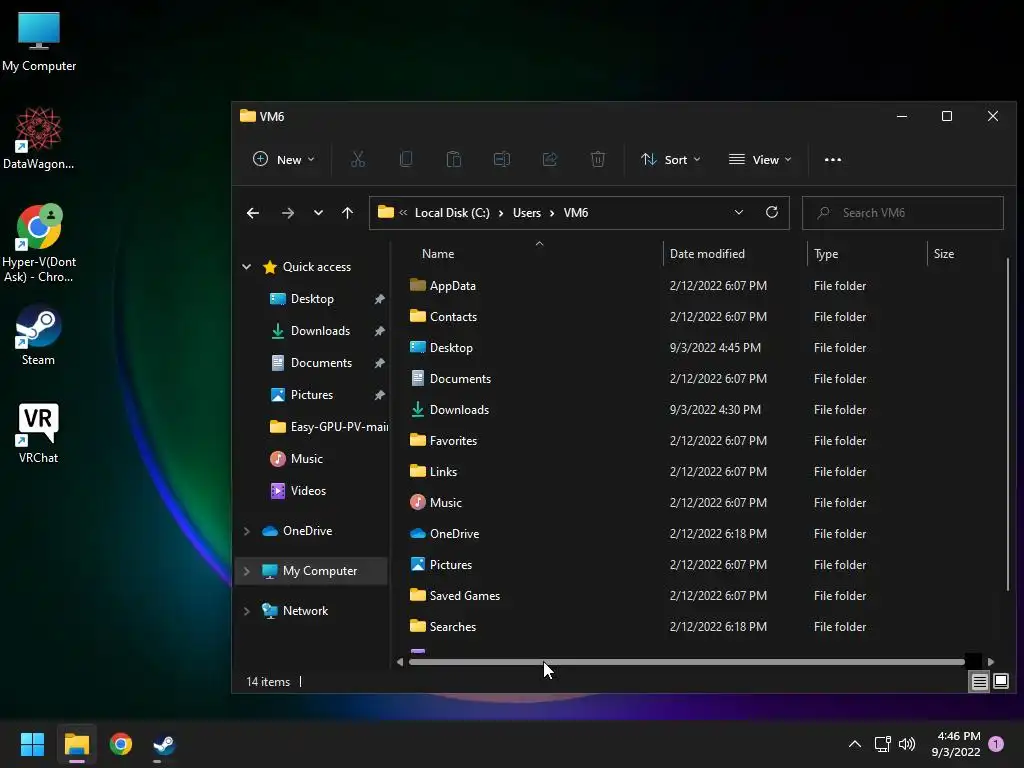Sort by Size column header

(x=943, y=253)
